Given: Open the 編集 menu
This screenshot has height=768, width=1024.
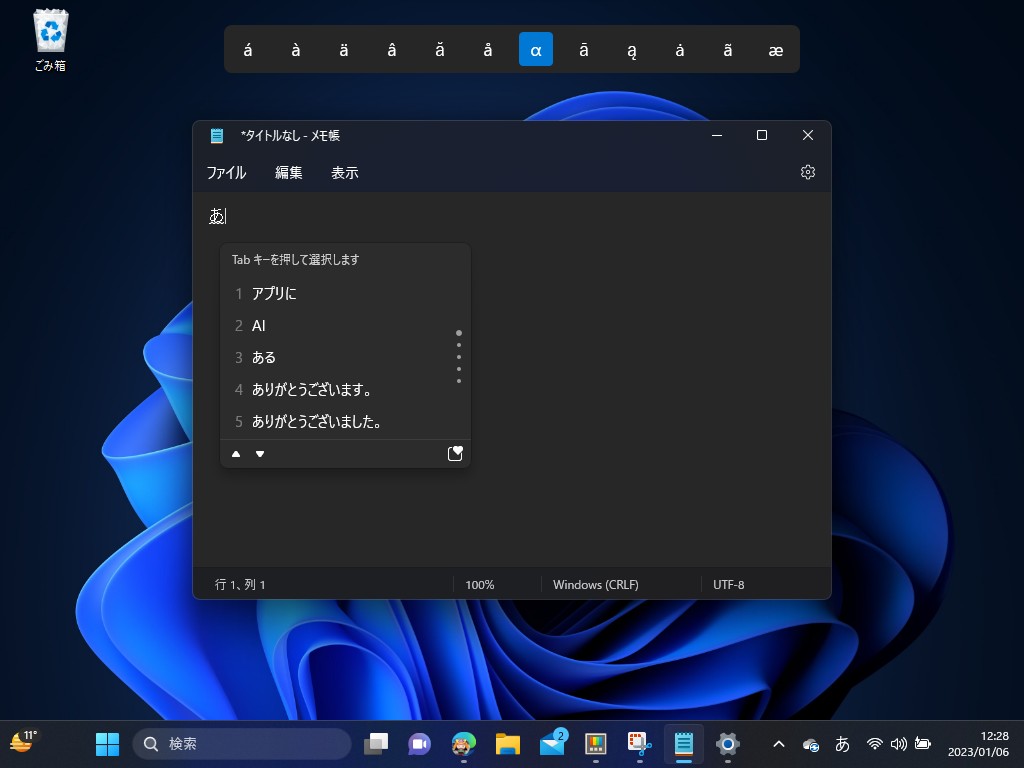Looking at the screenshot, I should pyautogui.click(x=289, y=172).
